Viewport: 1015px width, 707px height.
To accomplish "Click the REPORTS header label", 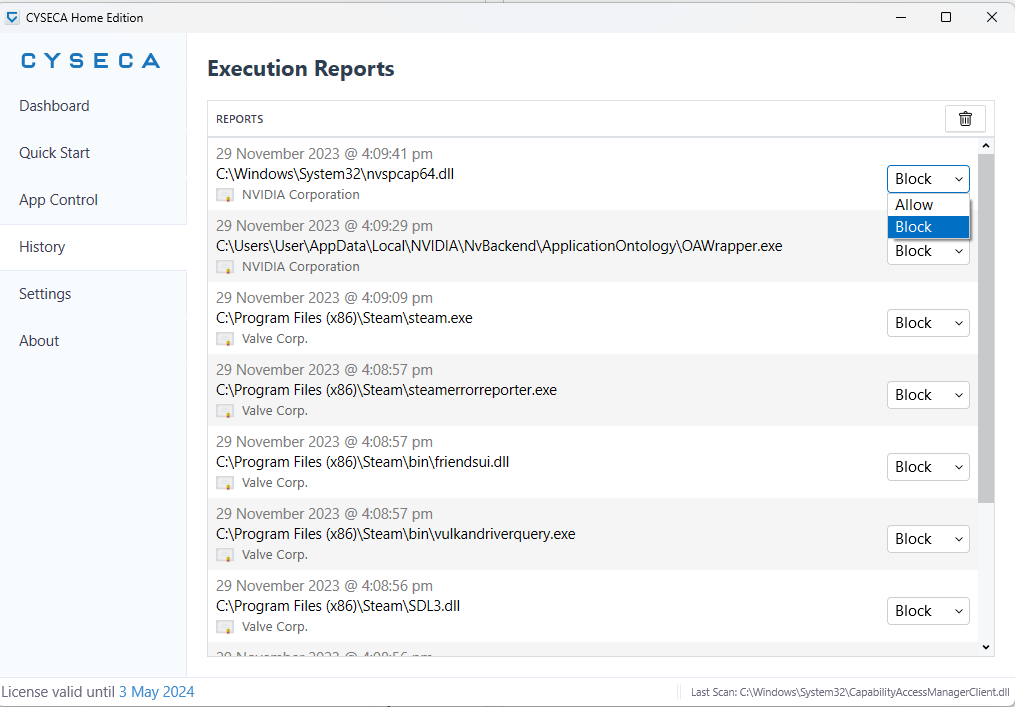I will (x=240, y=119).
